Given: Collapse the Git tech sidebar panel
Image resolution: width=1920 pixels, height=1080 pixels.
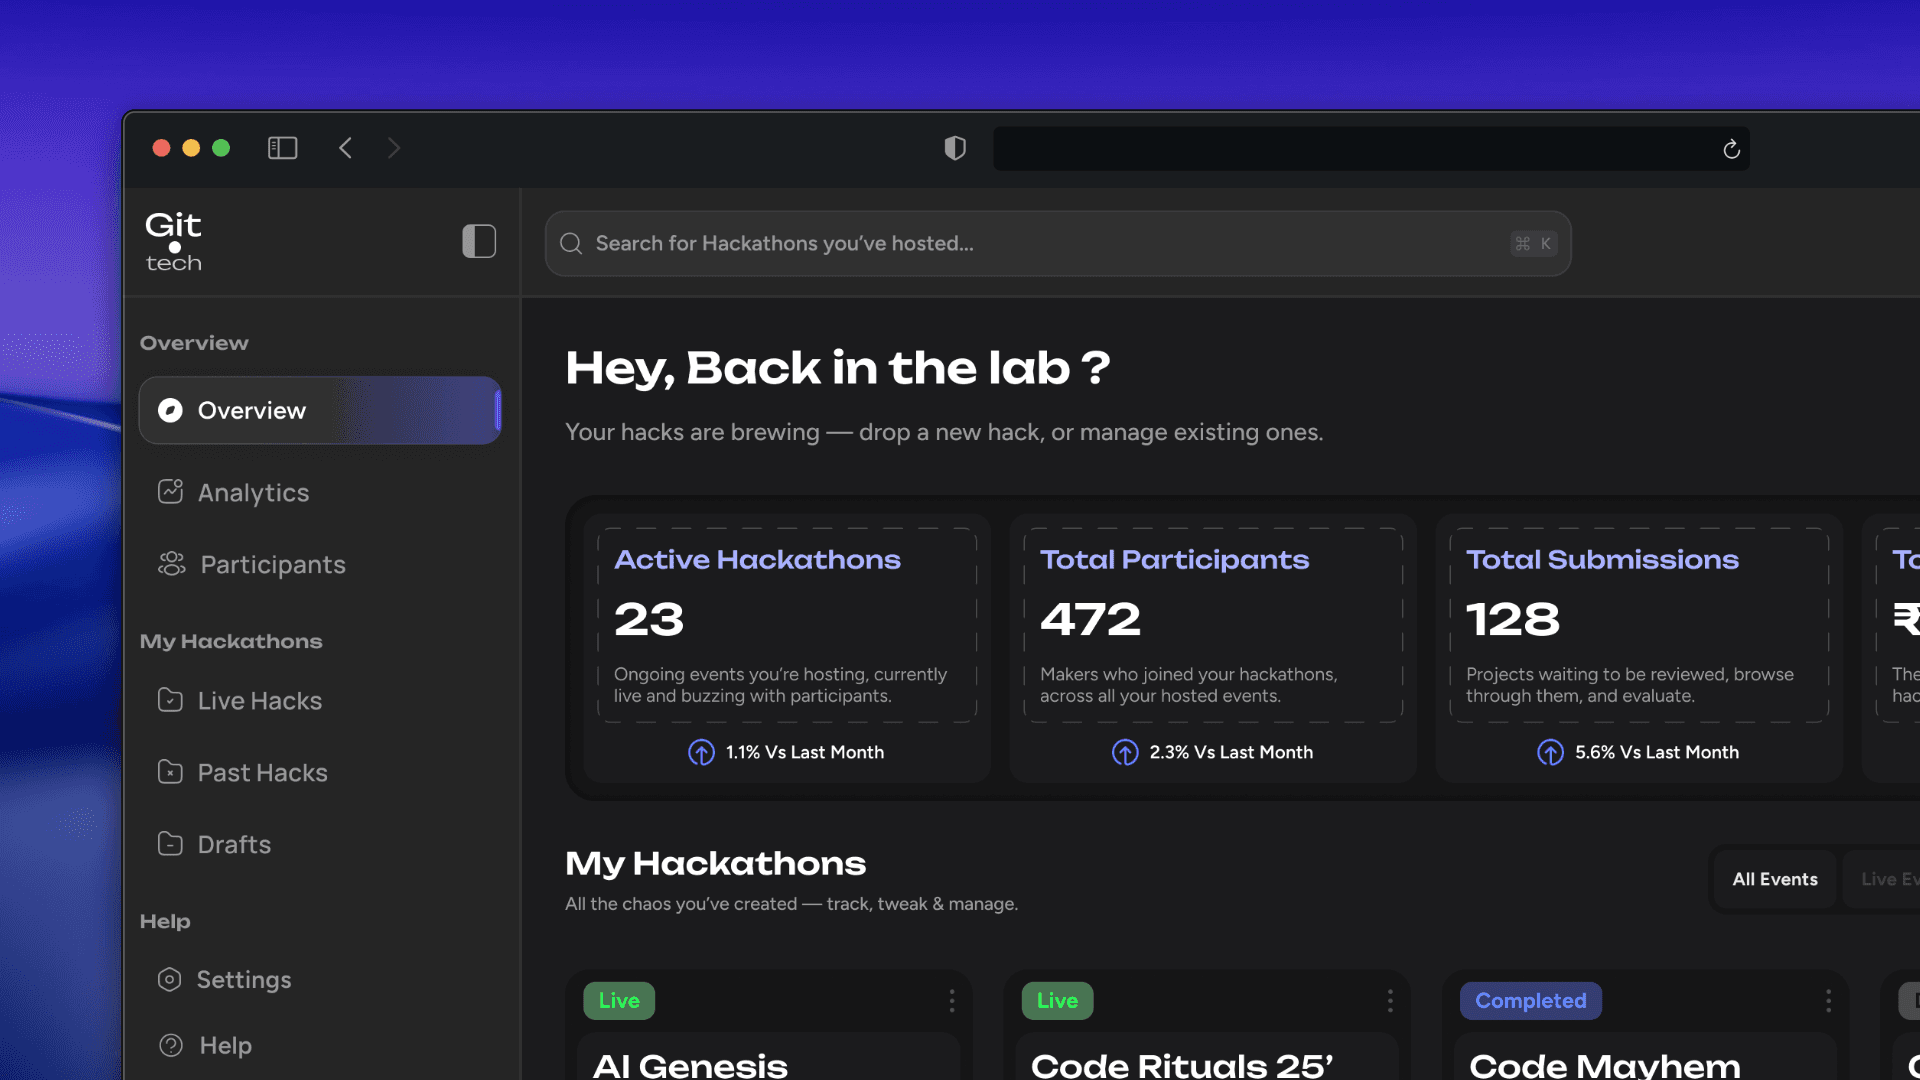Looking at the screenshot, I should (x=479, y=241).
